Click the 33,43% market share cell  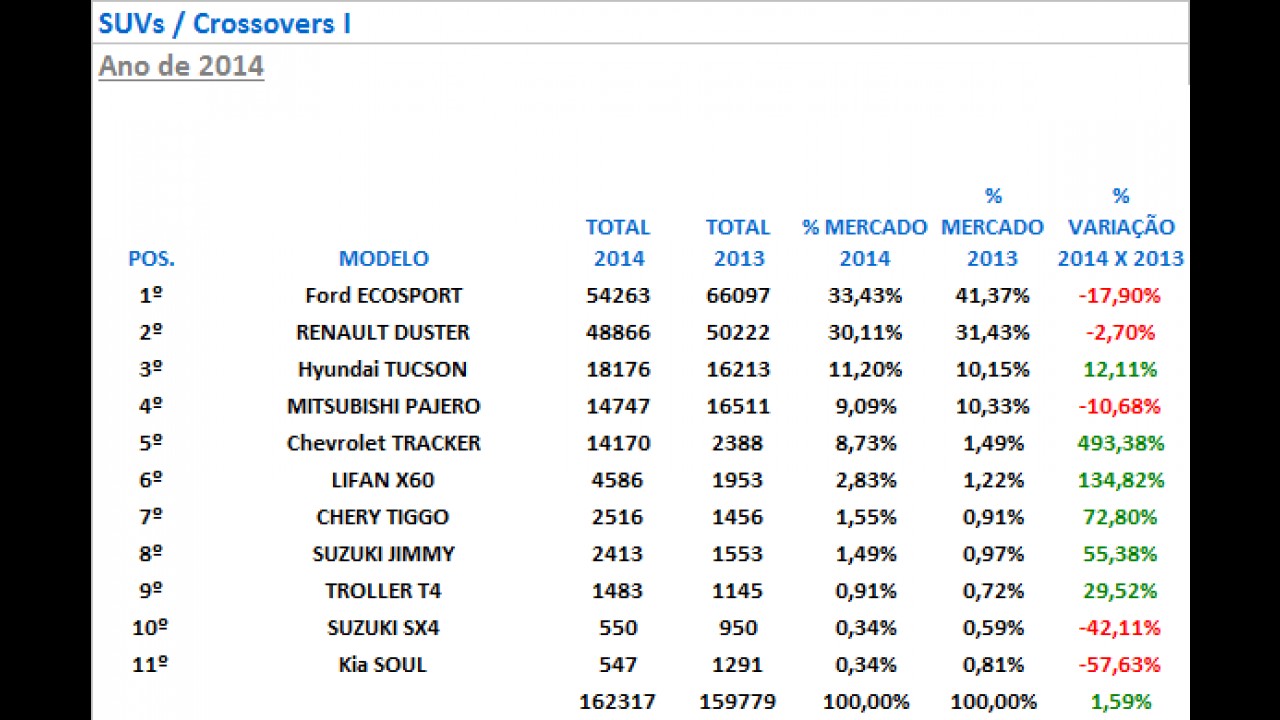point(865,296)
